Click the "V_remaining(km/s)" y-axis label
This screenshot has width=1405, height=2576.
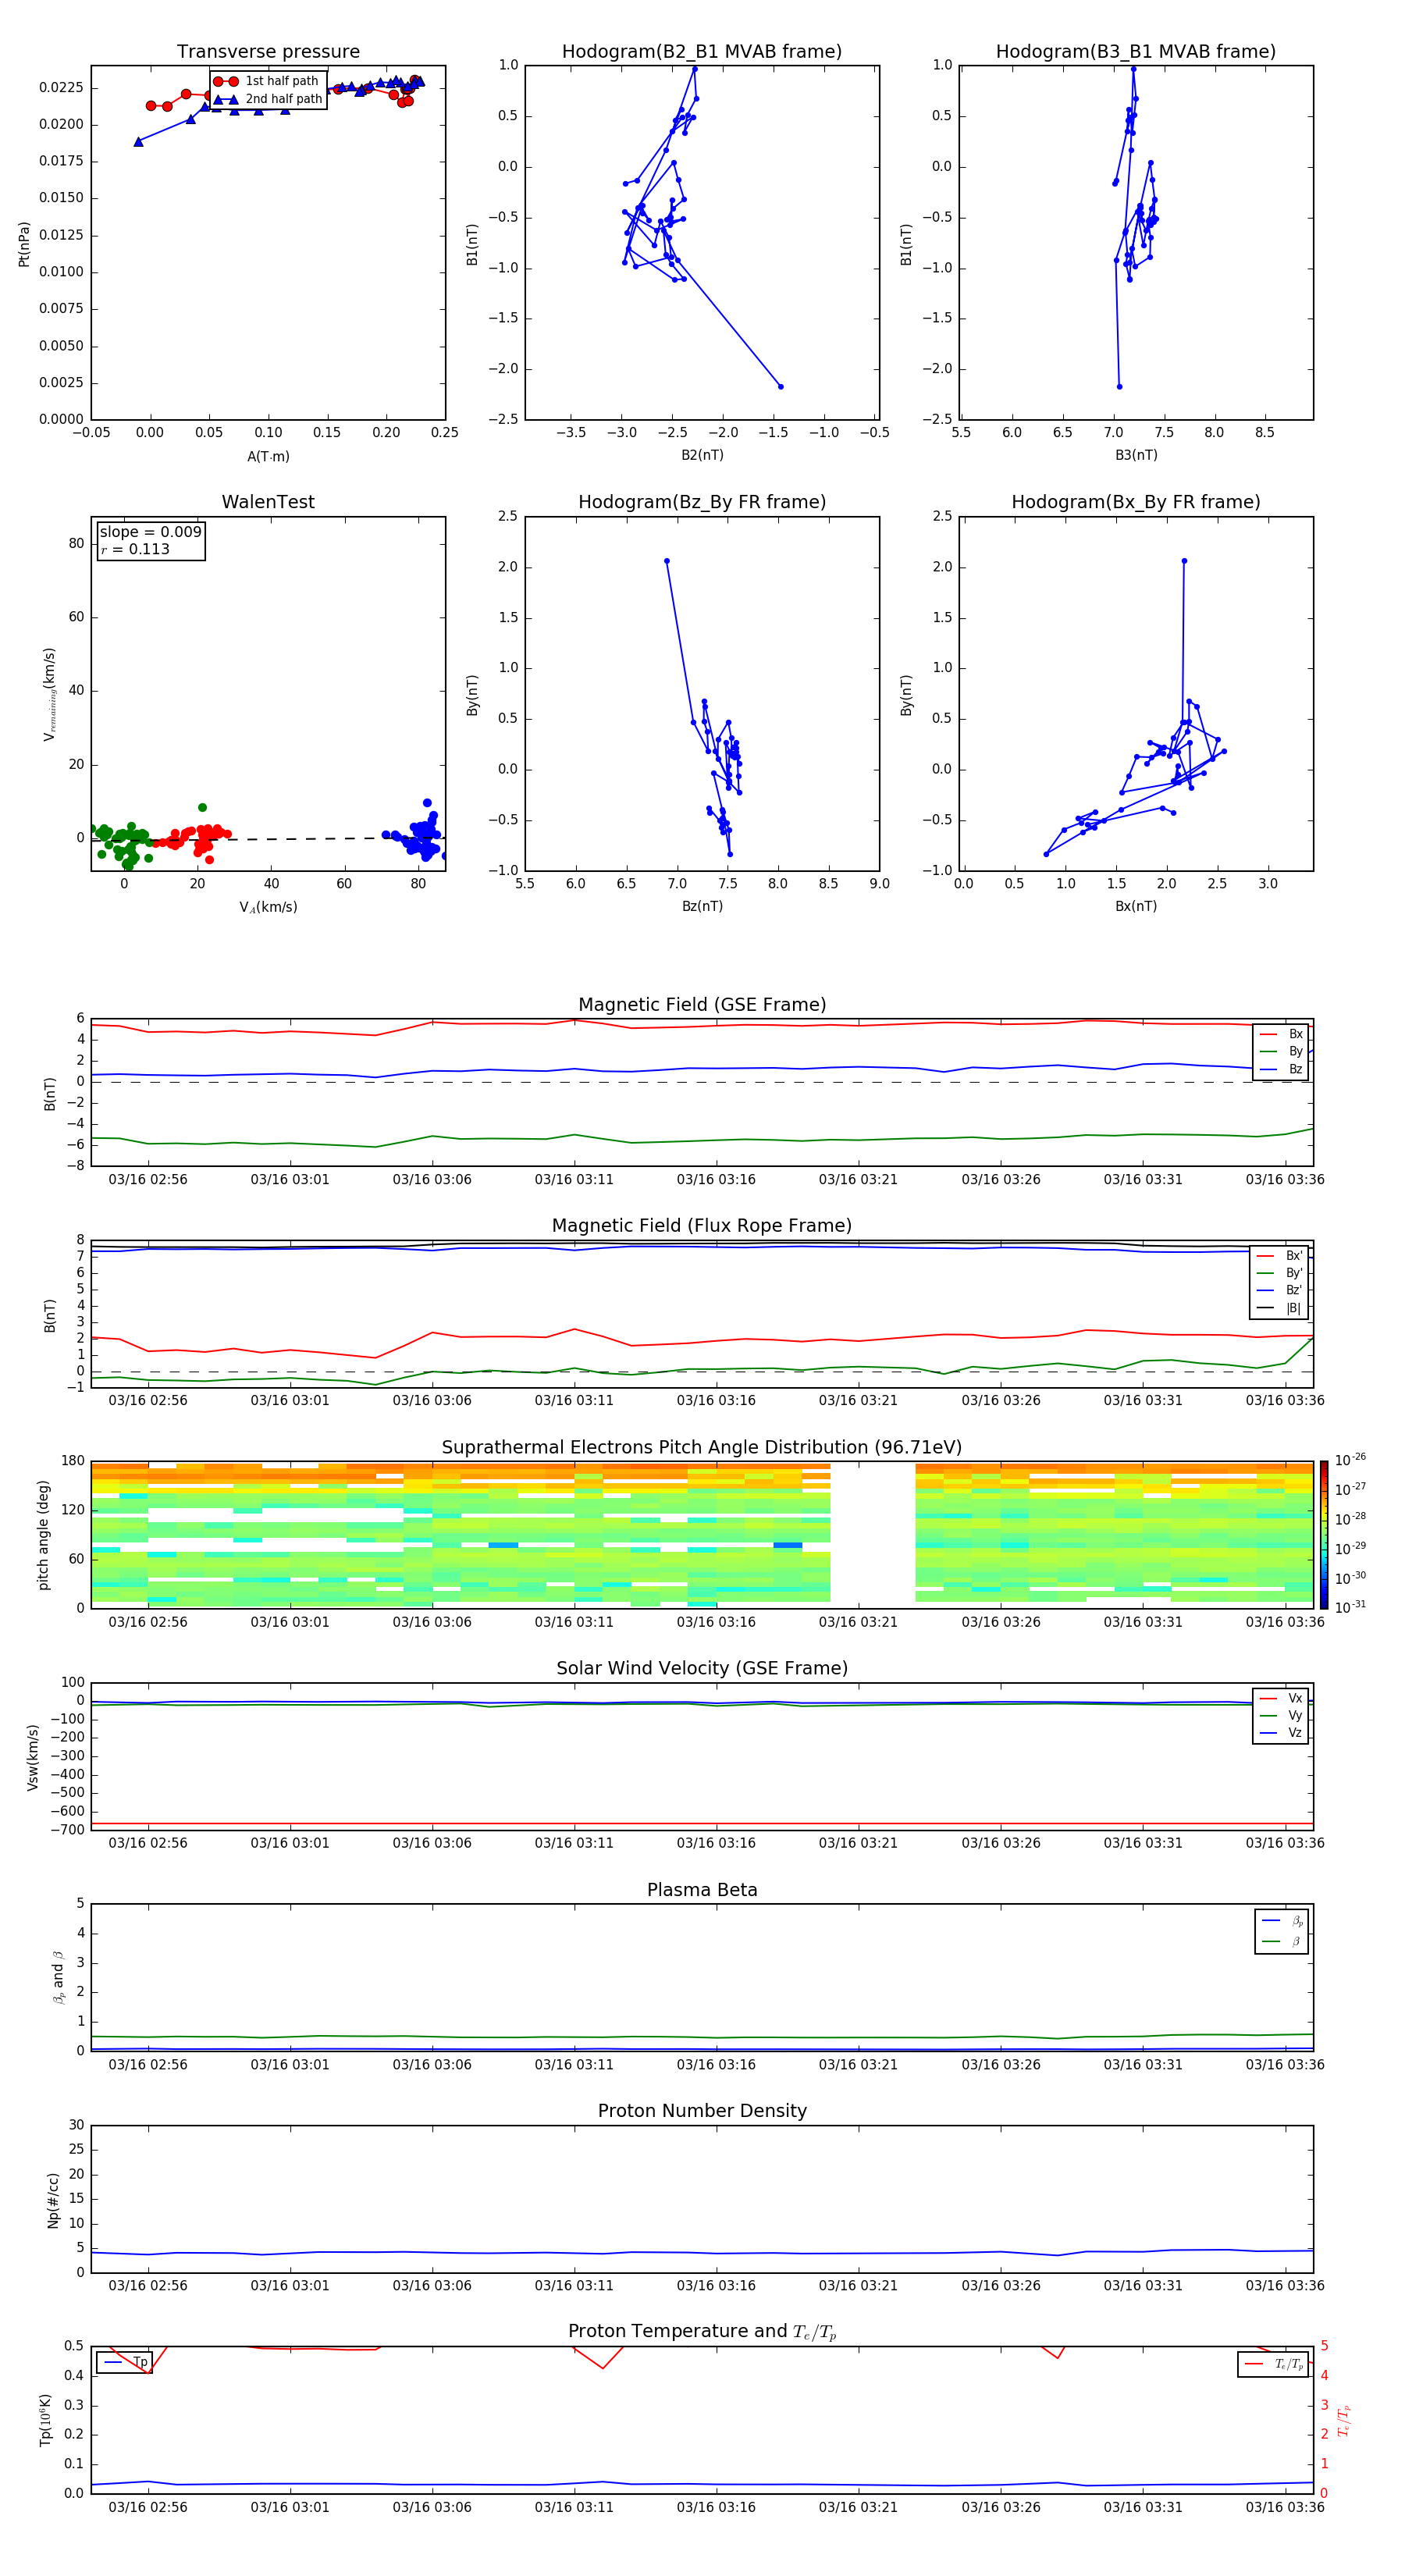[49, 694]
